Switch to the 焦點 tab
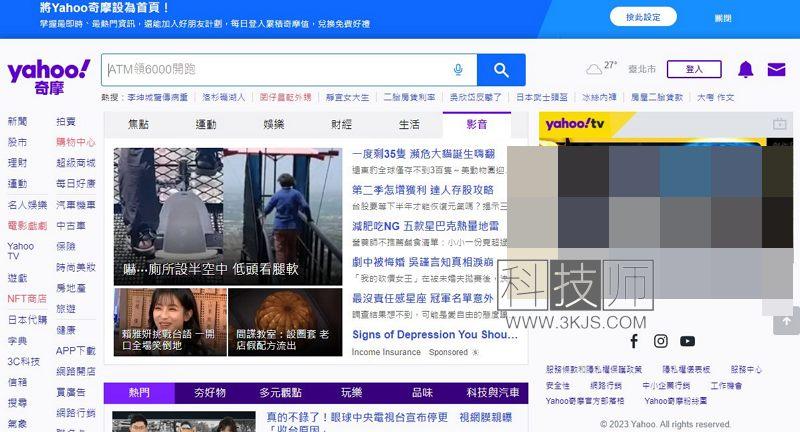The width and height of the screenshot is (800, 432). pos(138,124)
